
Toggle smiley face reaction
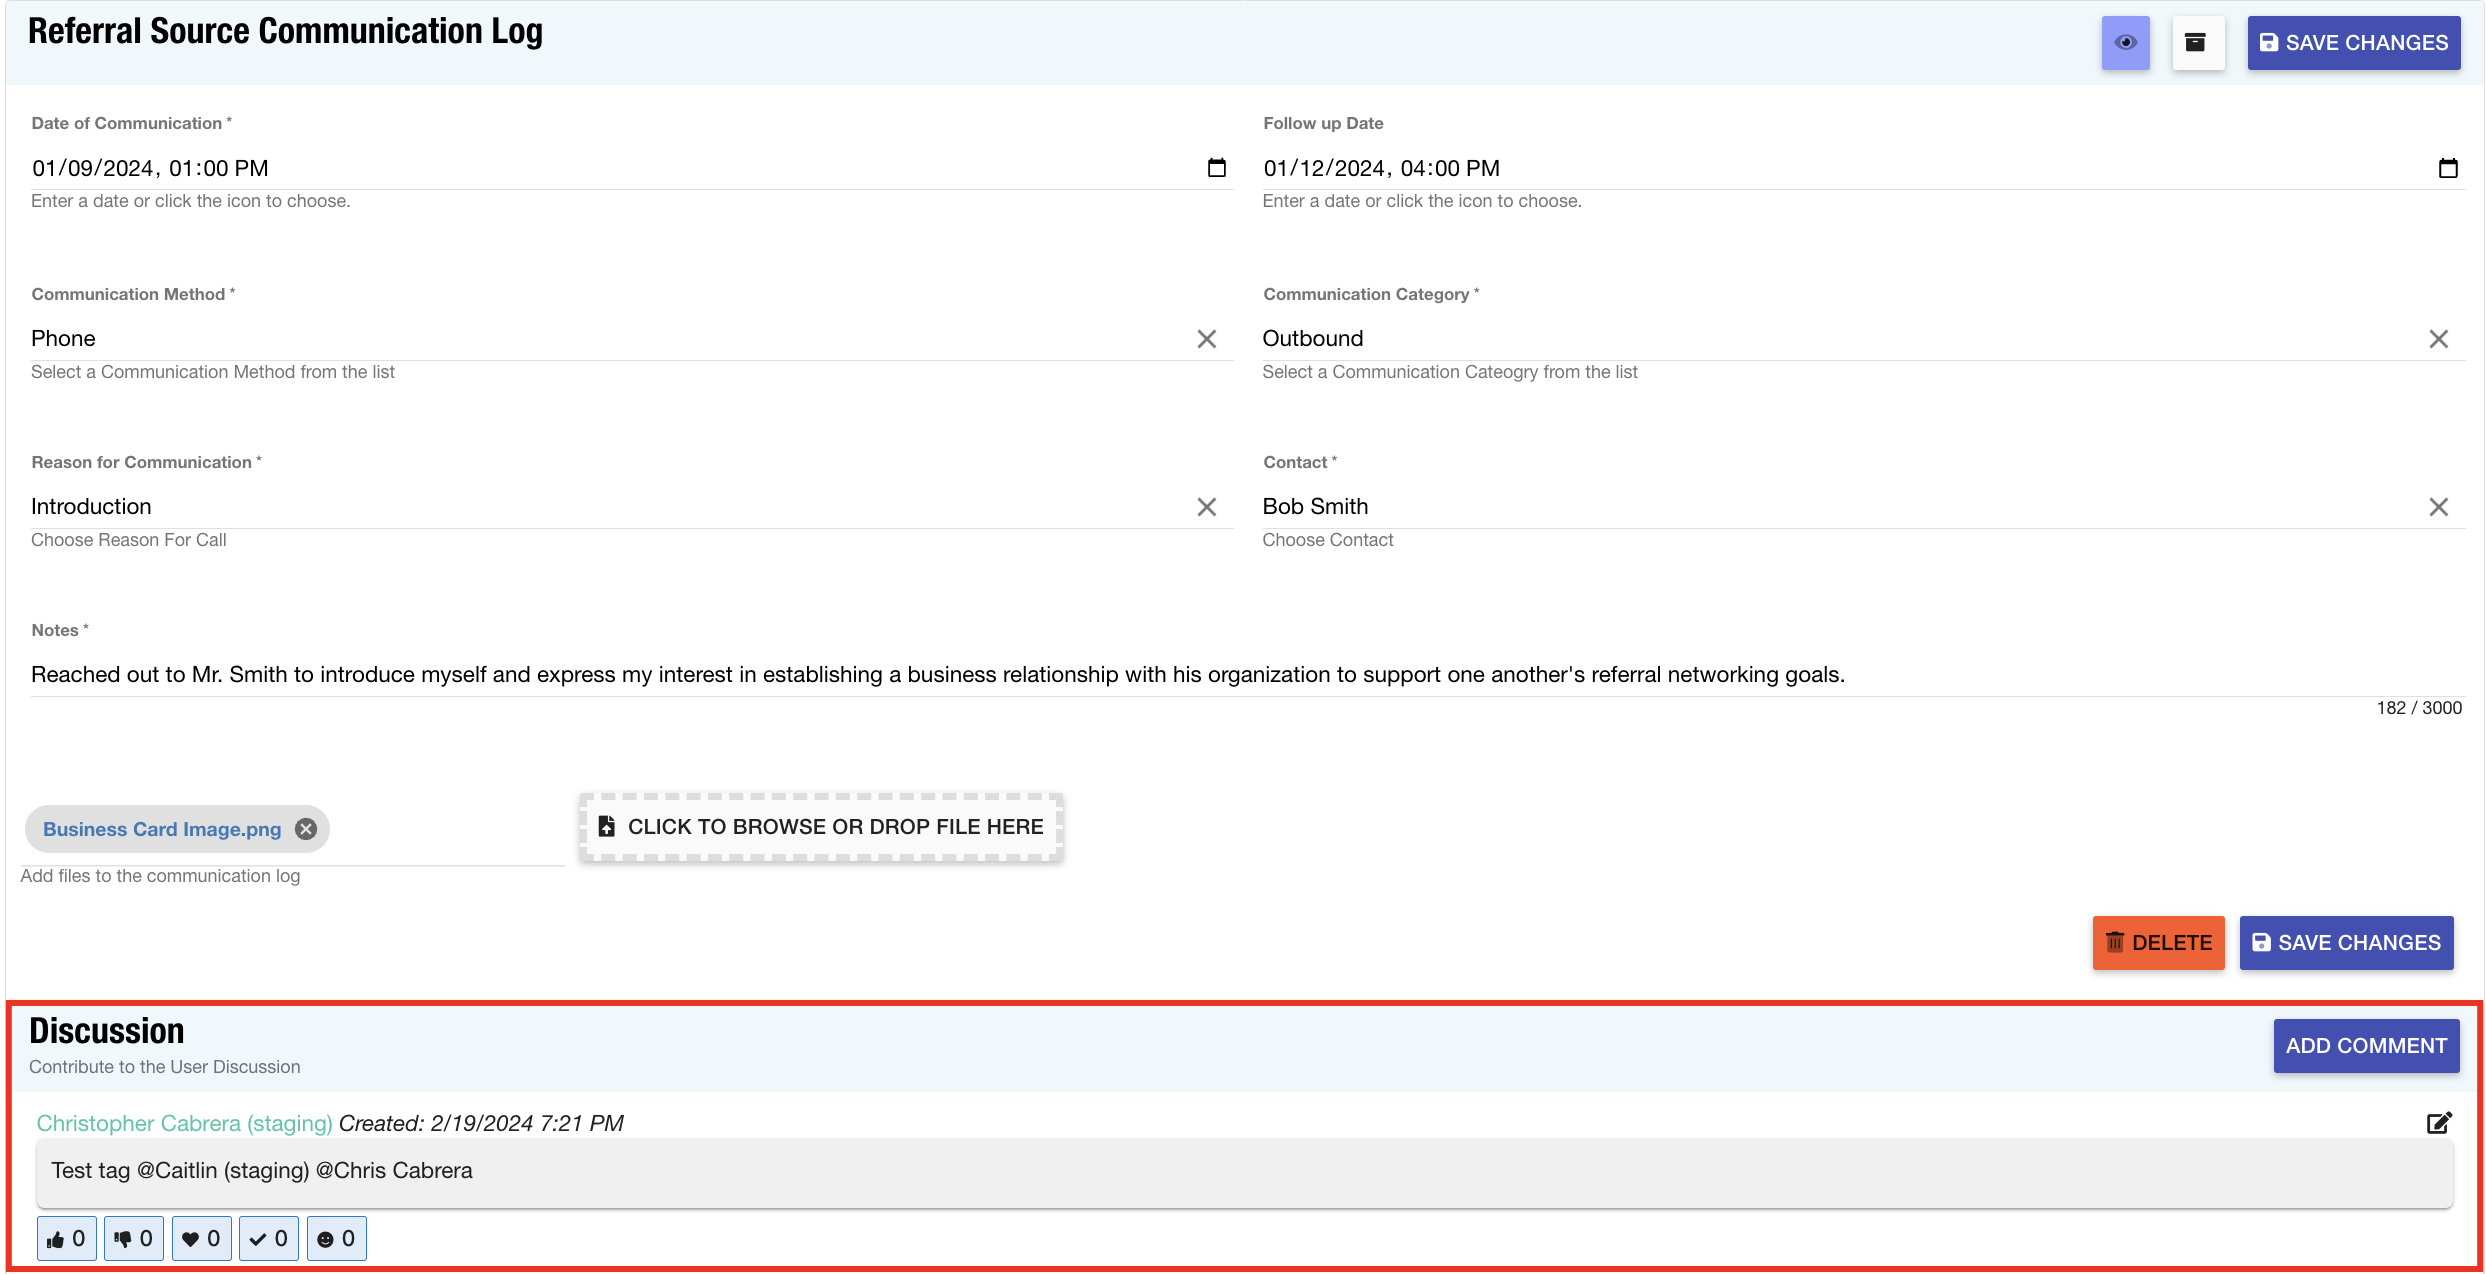tap(337, 1239)
